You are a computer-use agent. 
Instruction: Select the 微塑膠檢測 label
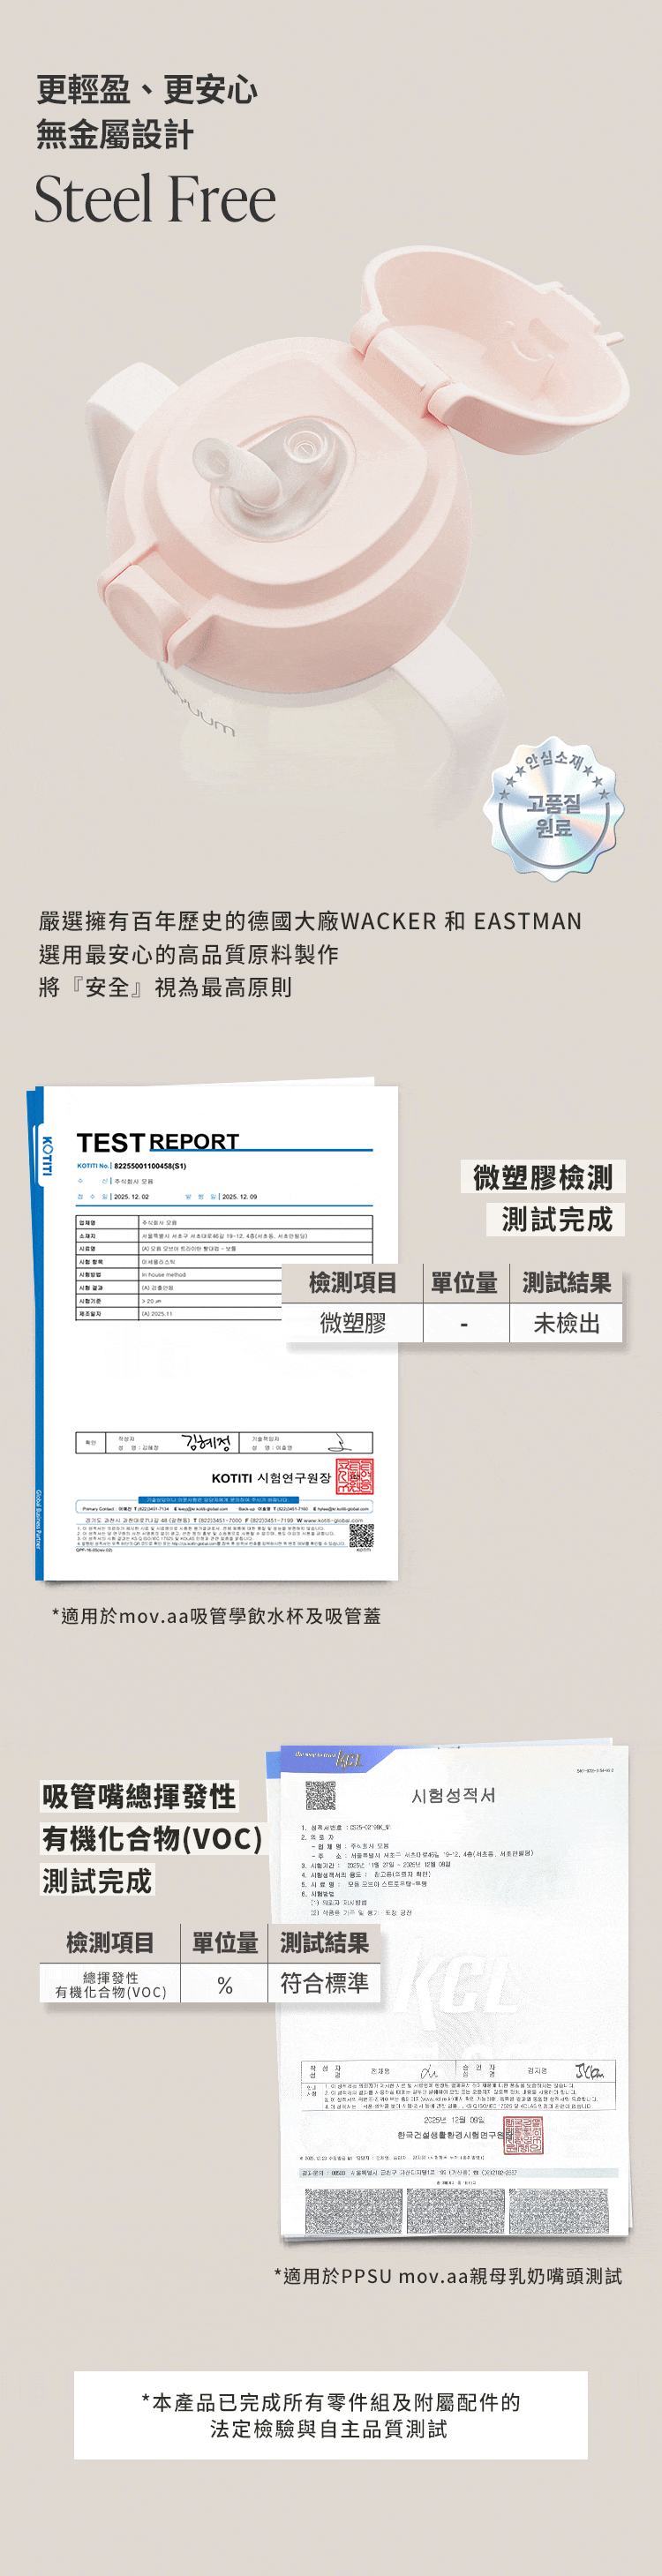543,1177
